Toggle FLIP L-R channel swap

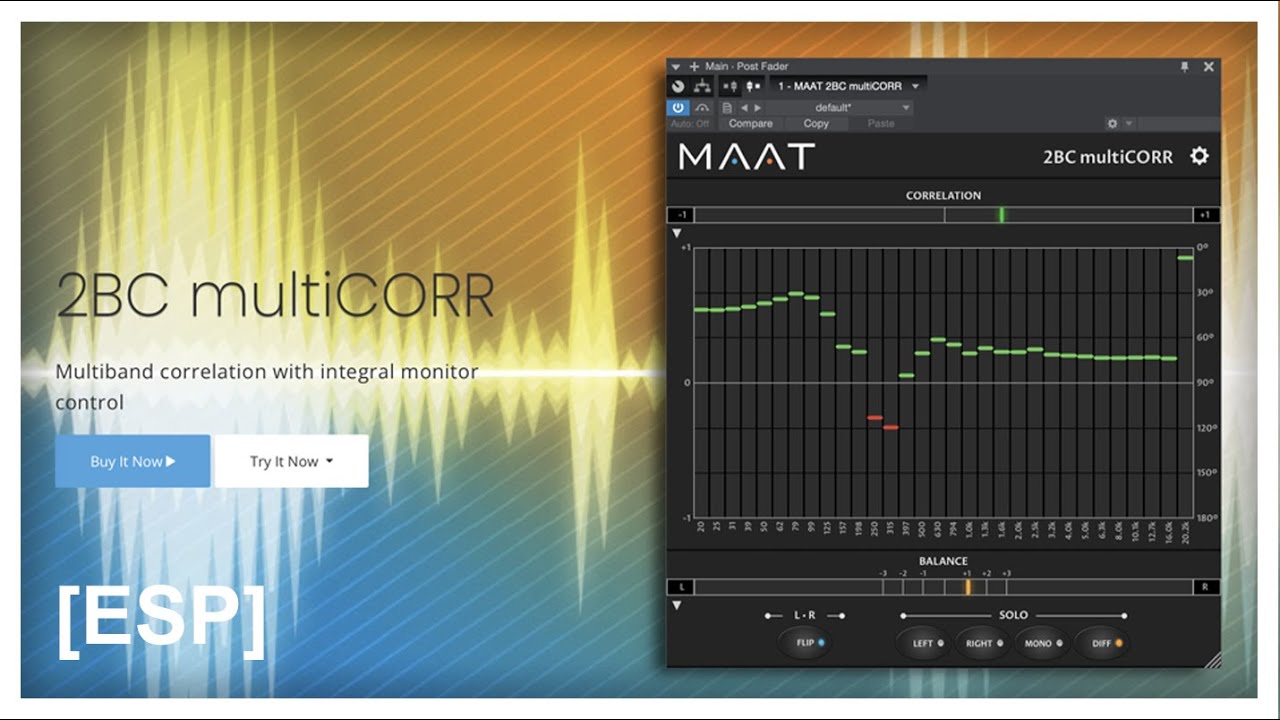805,643
